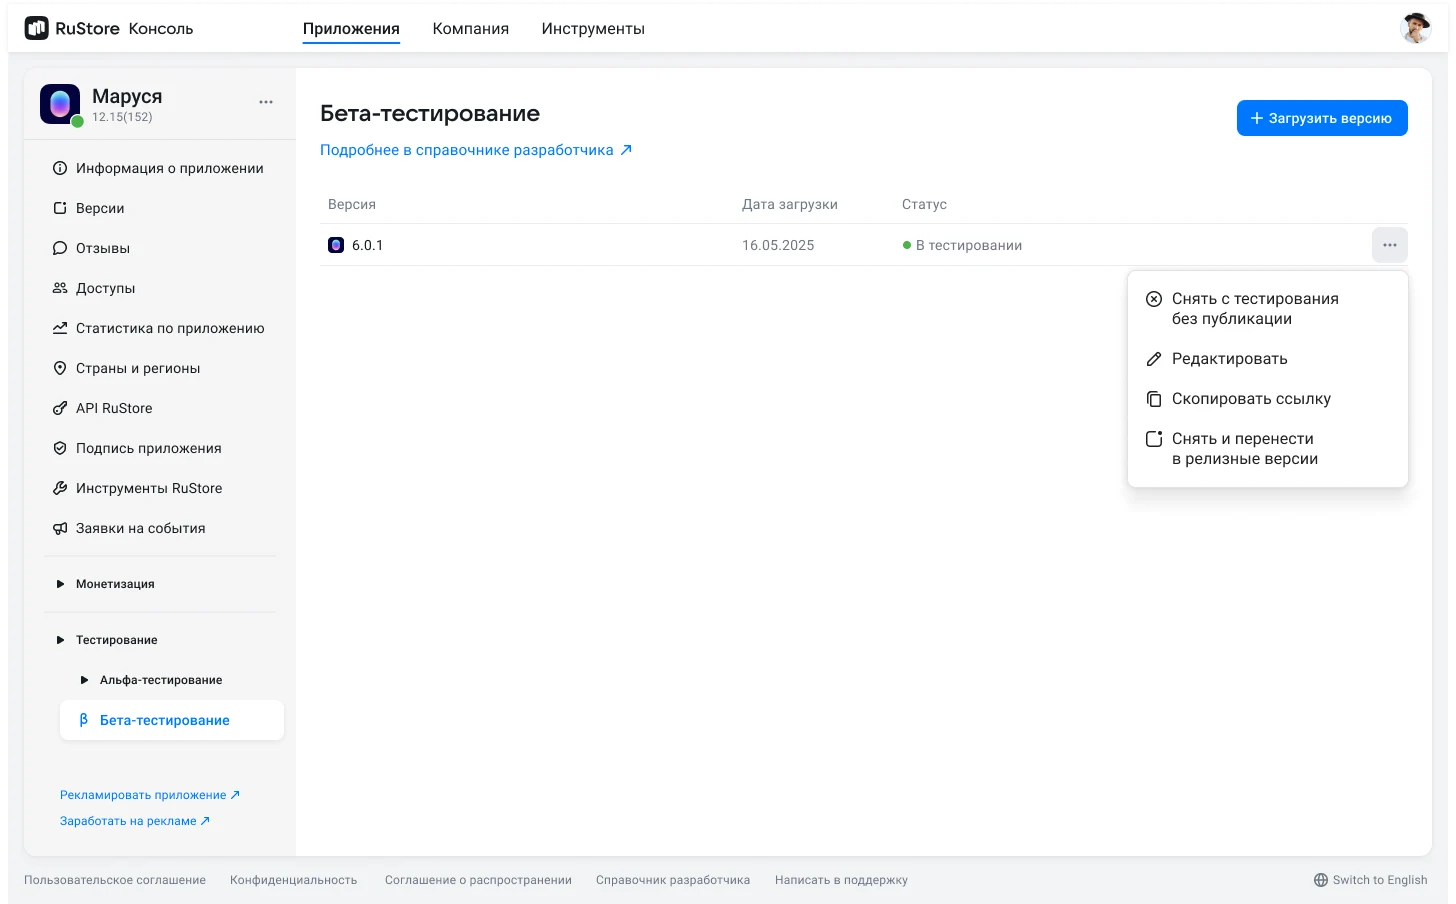
Task: Click the Бета-тестирование page heading
Action: (x=430, y=114)
